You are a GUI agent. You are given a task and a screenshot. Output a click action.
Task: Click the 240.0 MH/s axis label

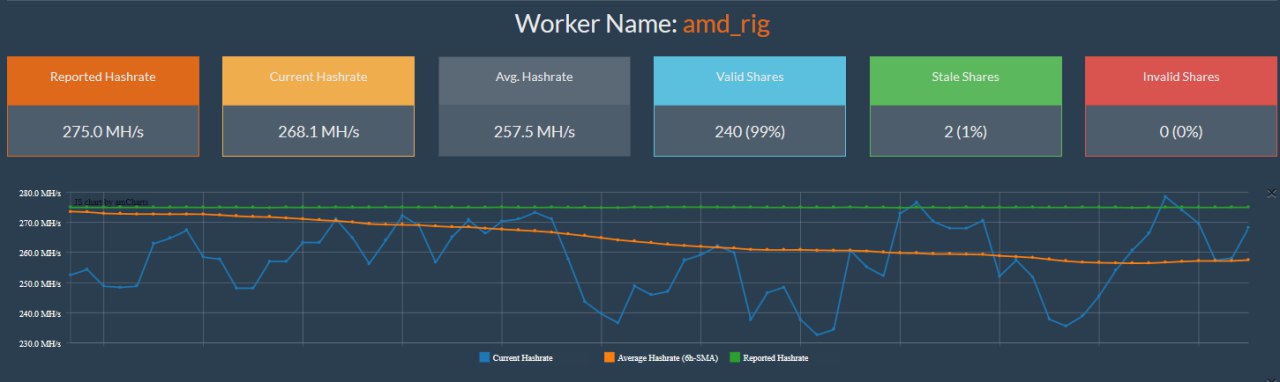pos(40,313)
